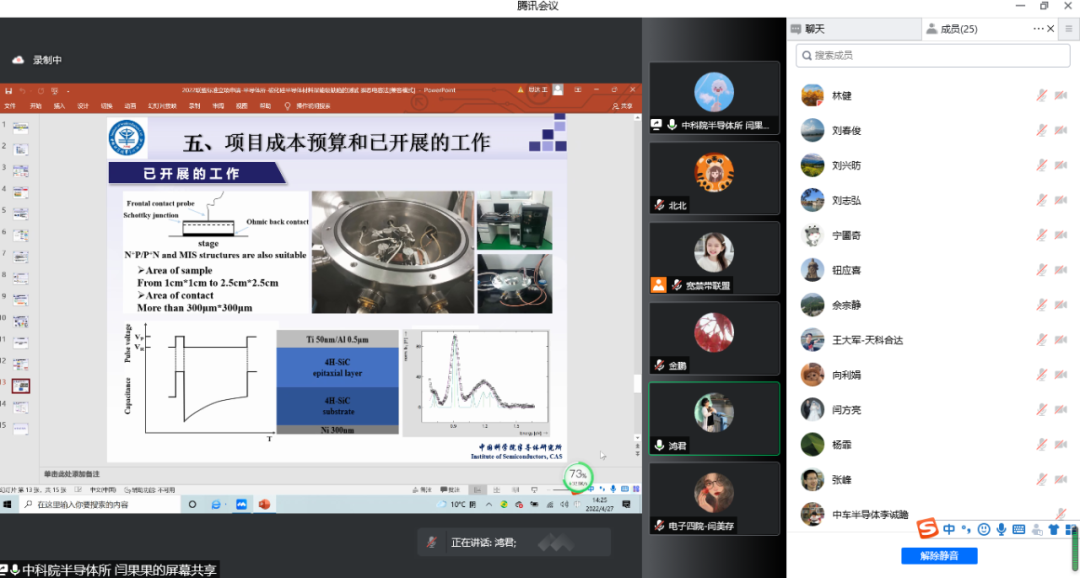Select member 闫方亮 in the list

tap(933, 410)
